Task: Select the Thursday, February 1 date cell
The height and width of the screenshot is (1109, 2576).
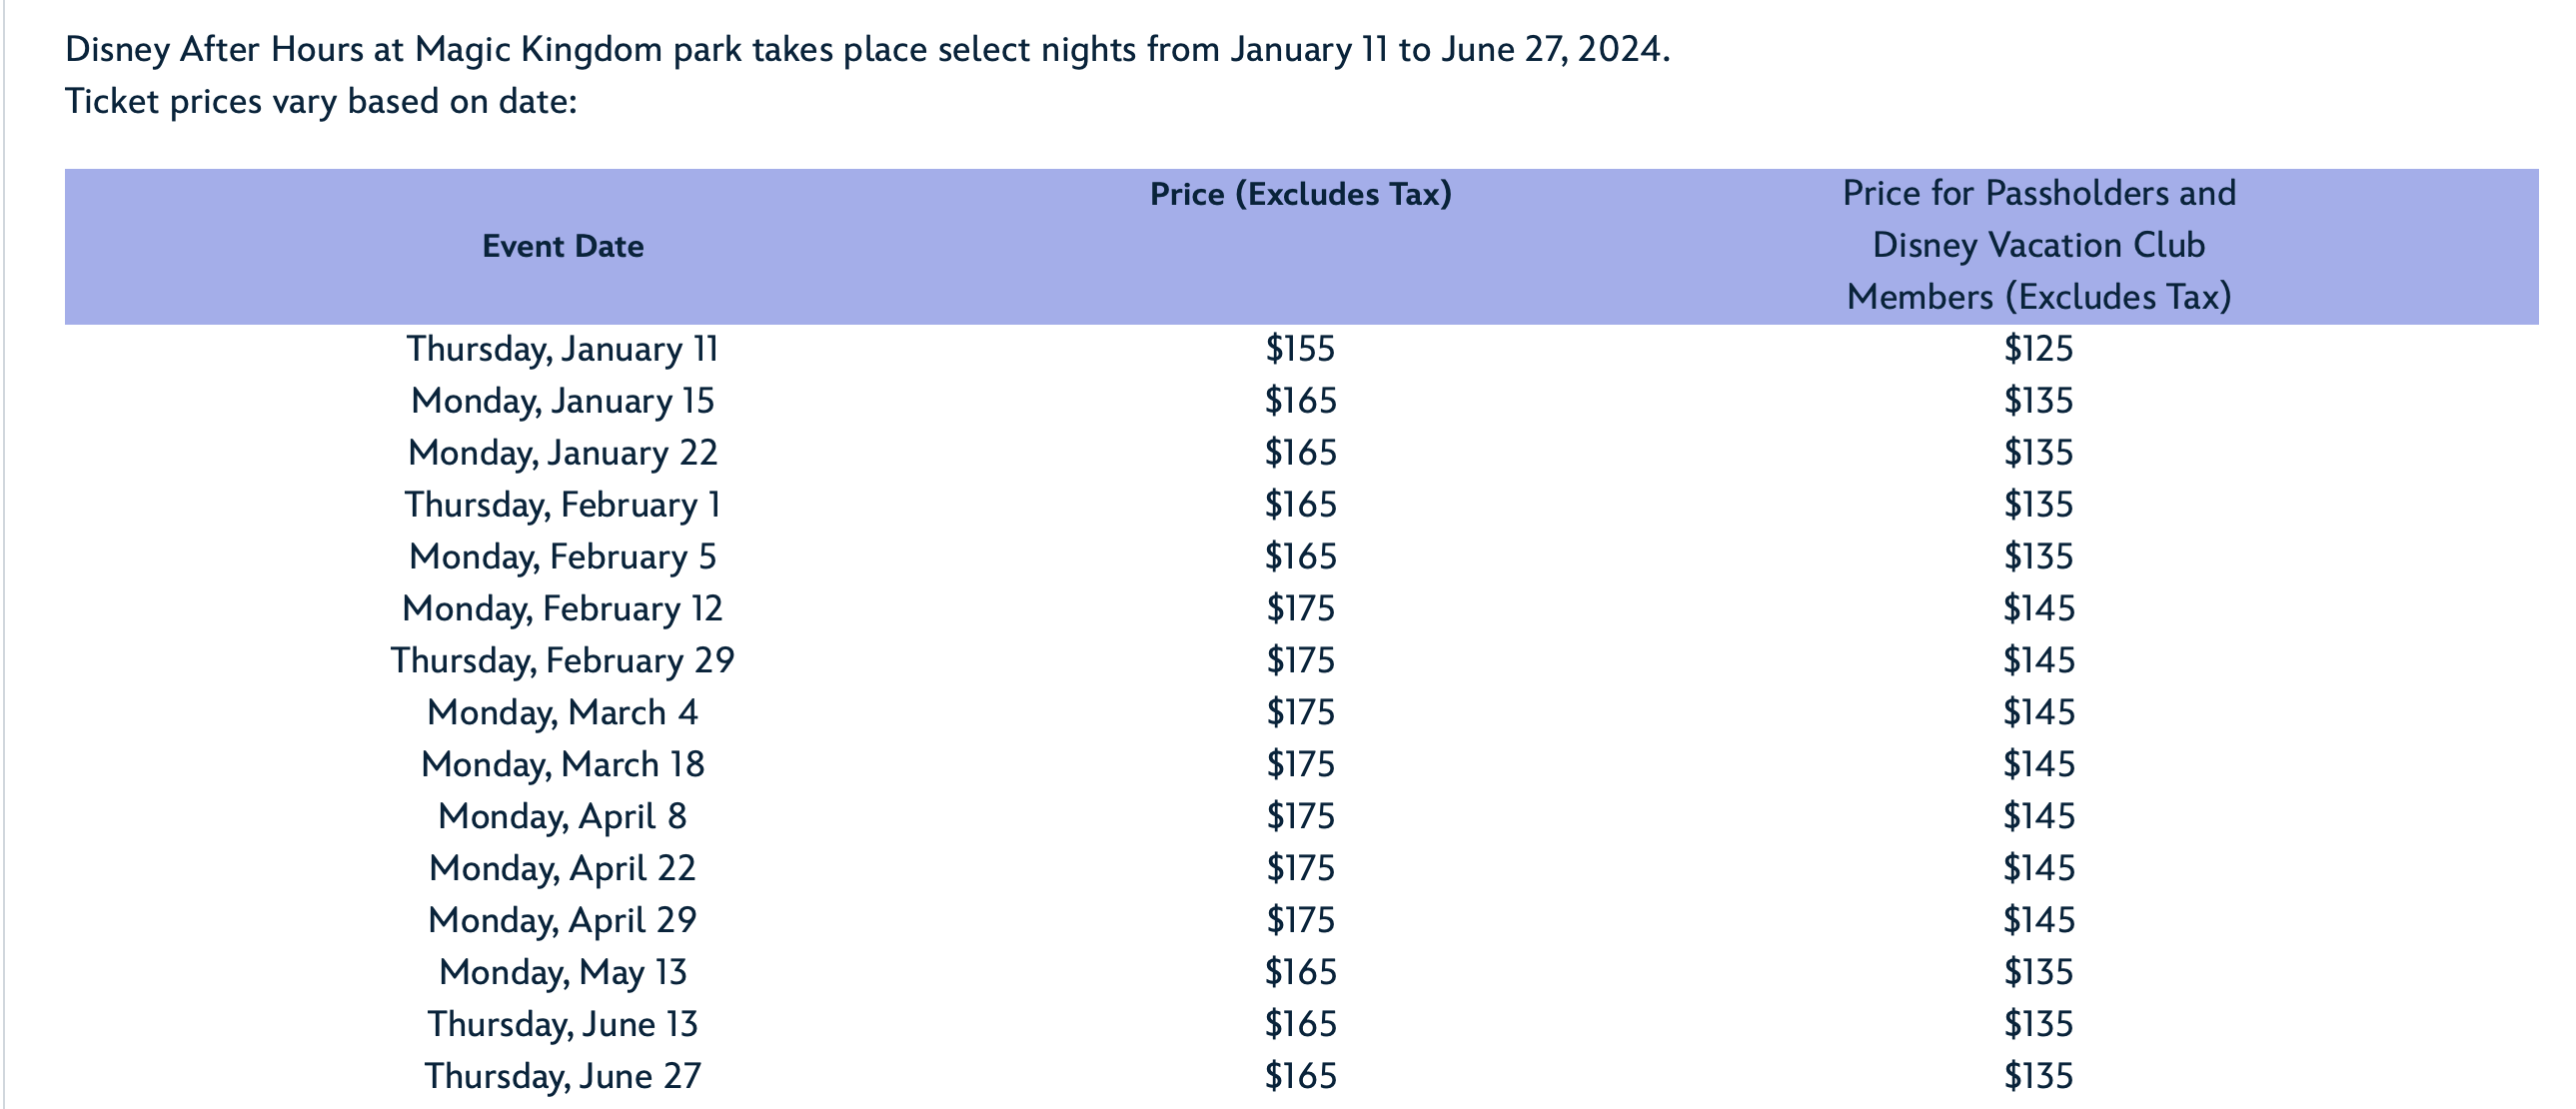Action: click(562, 505)
